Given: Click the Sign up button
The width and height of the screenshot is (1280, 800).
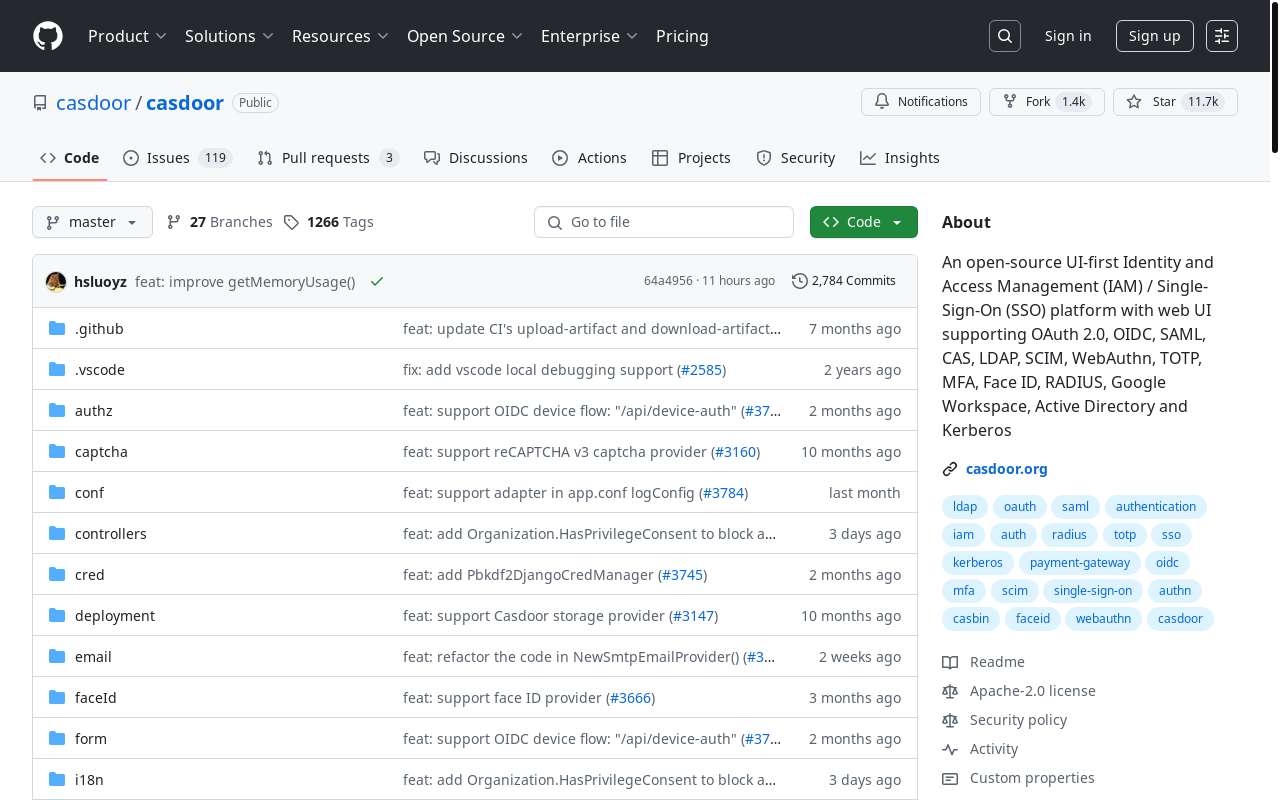Looking at the screenshot, I should tap(1154, 36).
